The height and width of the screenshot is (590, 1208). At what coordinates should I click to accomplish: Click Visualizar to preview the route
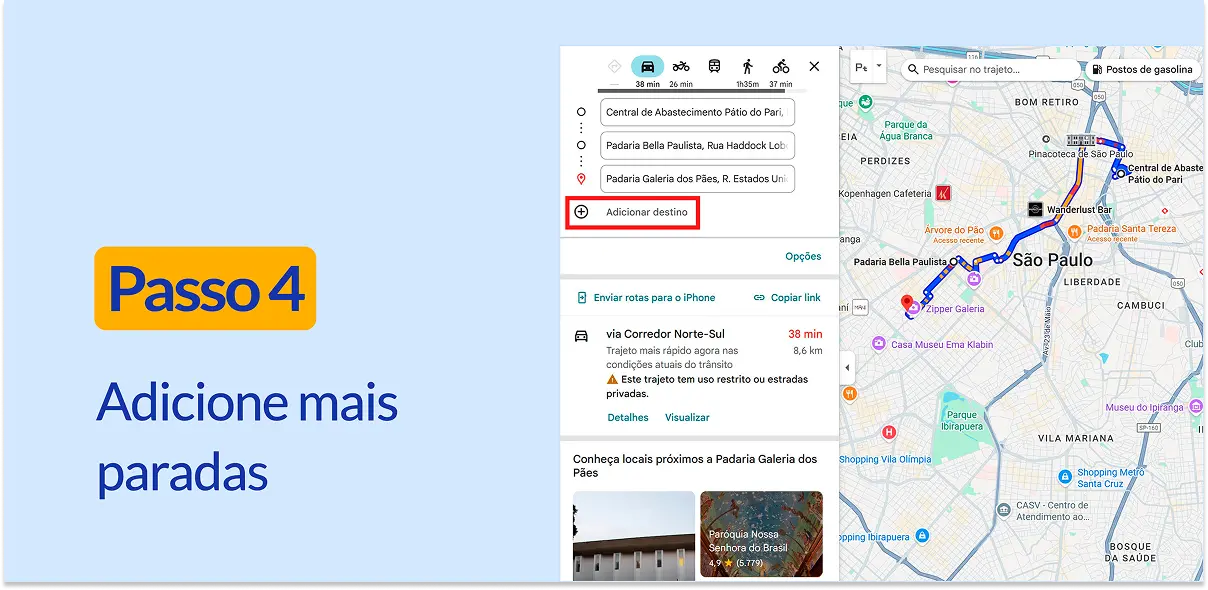687,417
